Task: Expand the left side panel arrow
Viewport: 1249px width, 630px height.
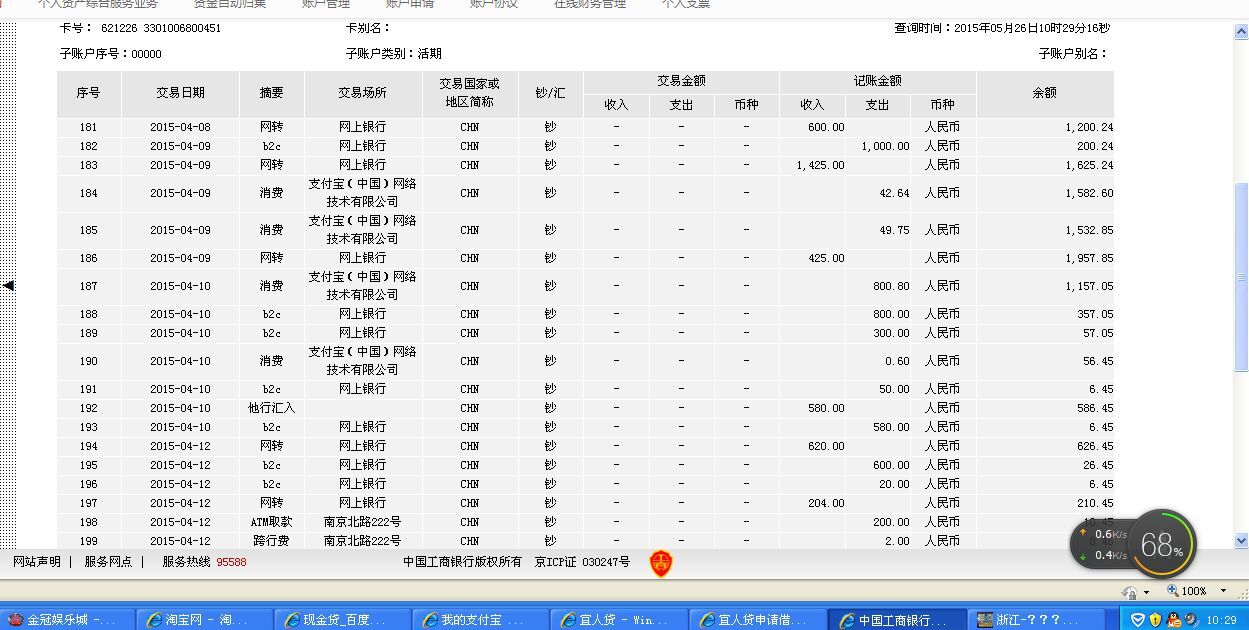Action: click(8, 286)
